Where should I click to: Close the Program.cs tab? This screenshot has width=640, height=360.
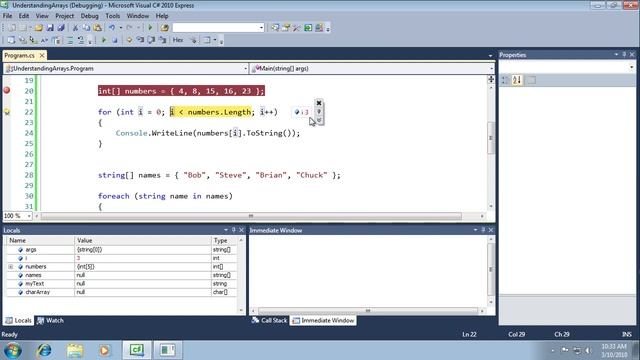(x=42, y=56)
